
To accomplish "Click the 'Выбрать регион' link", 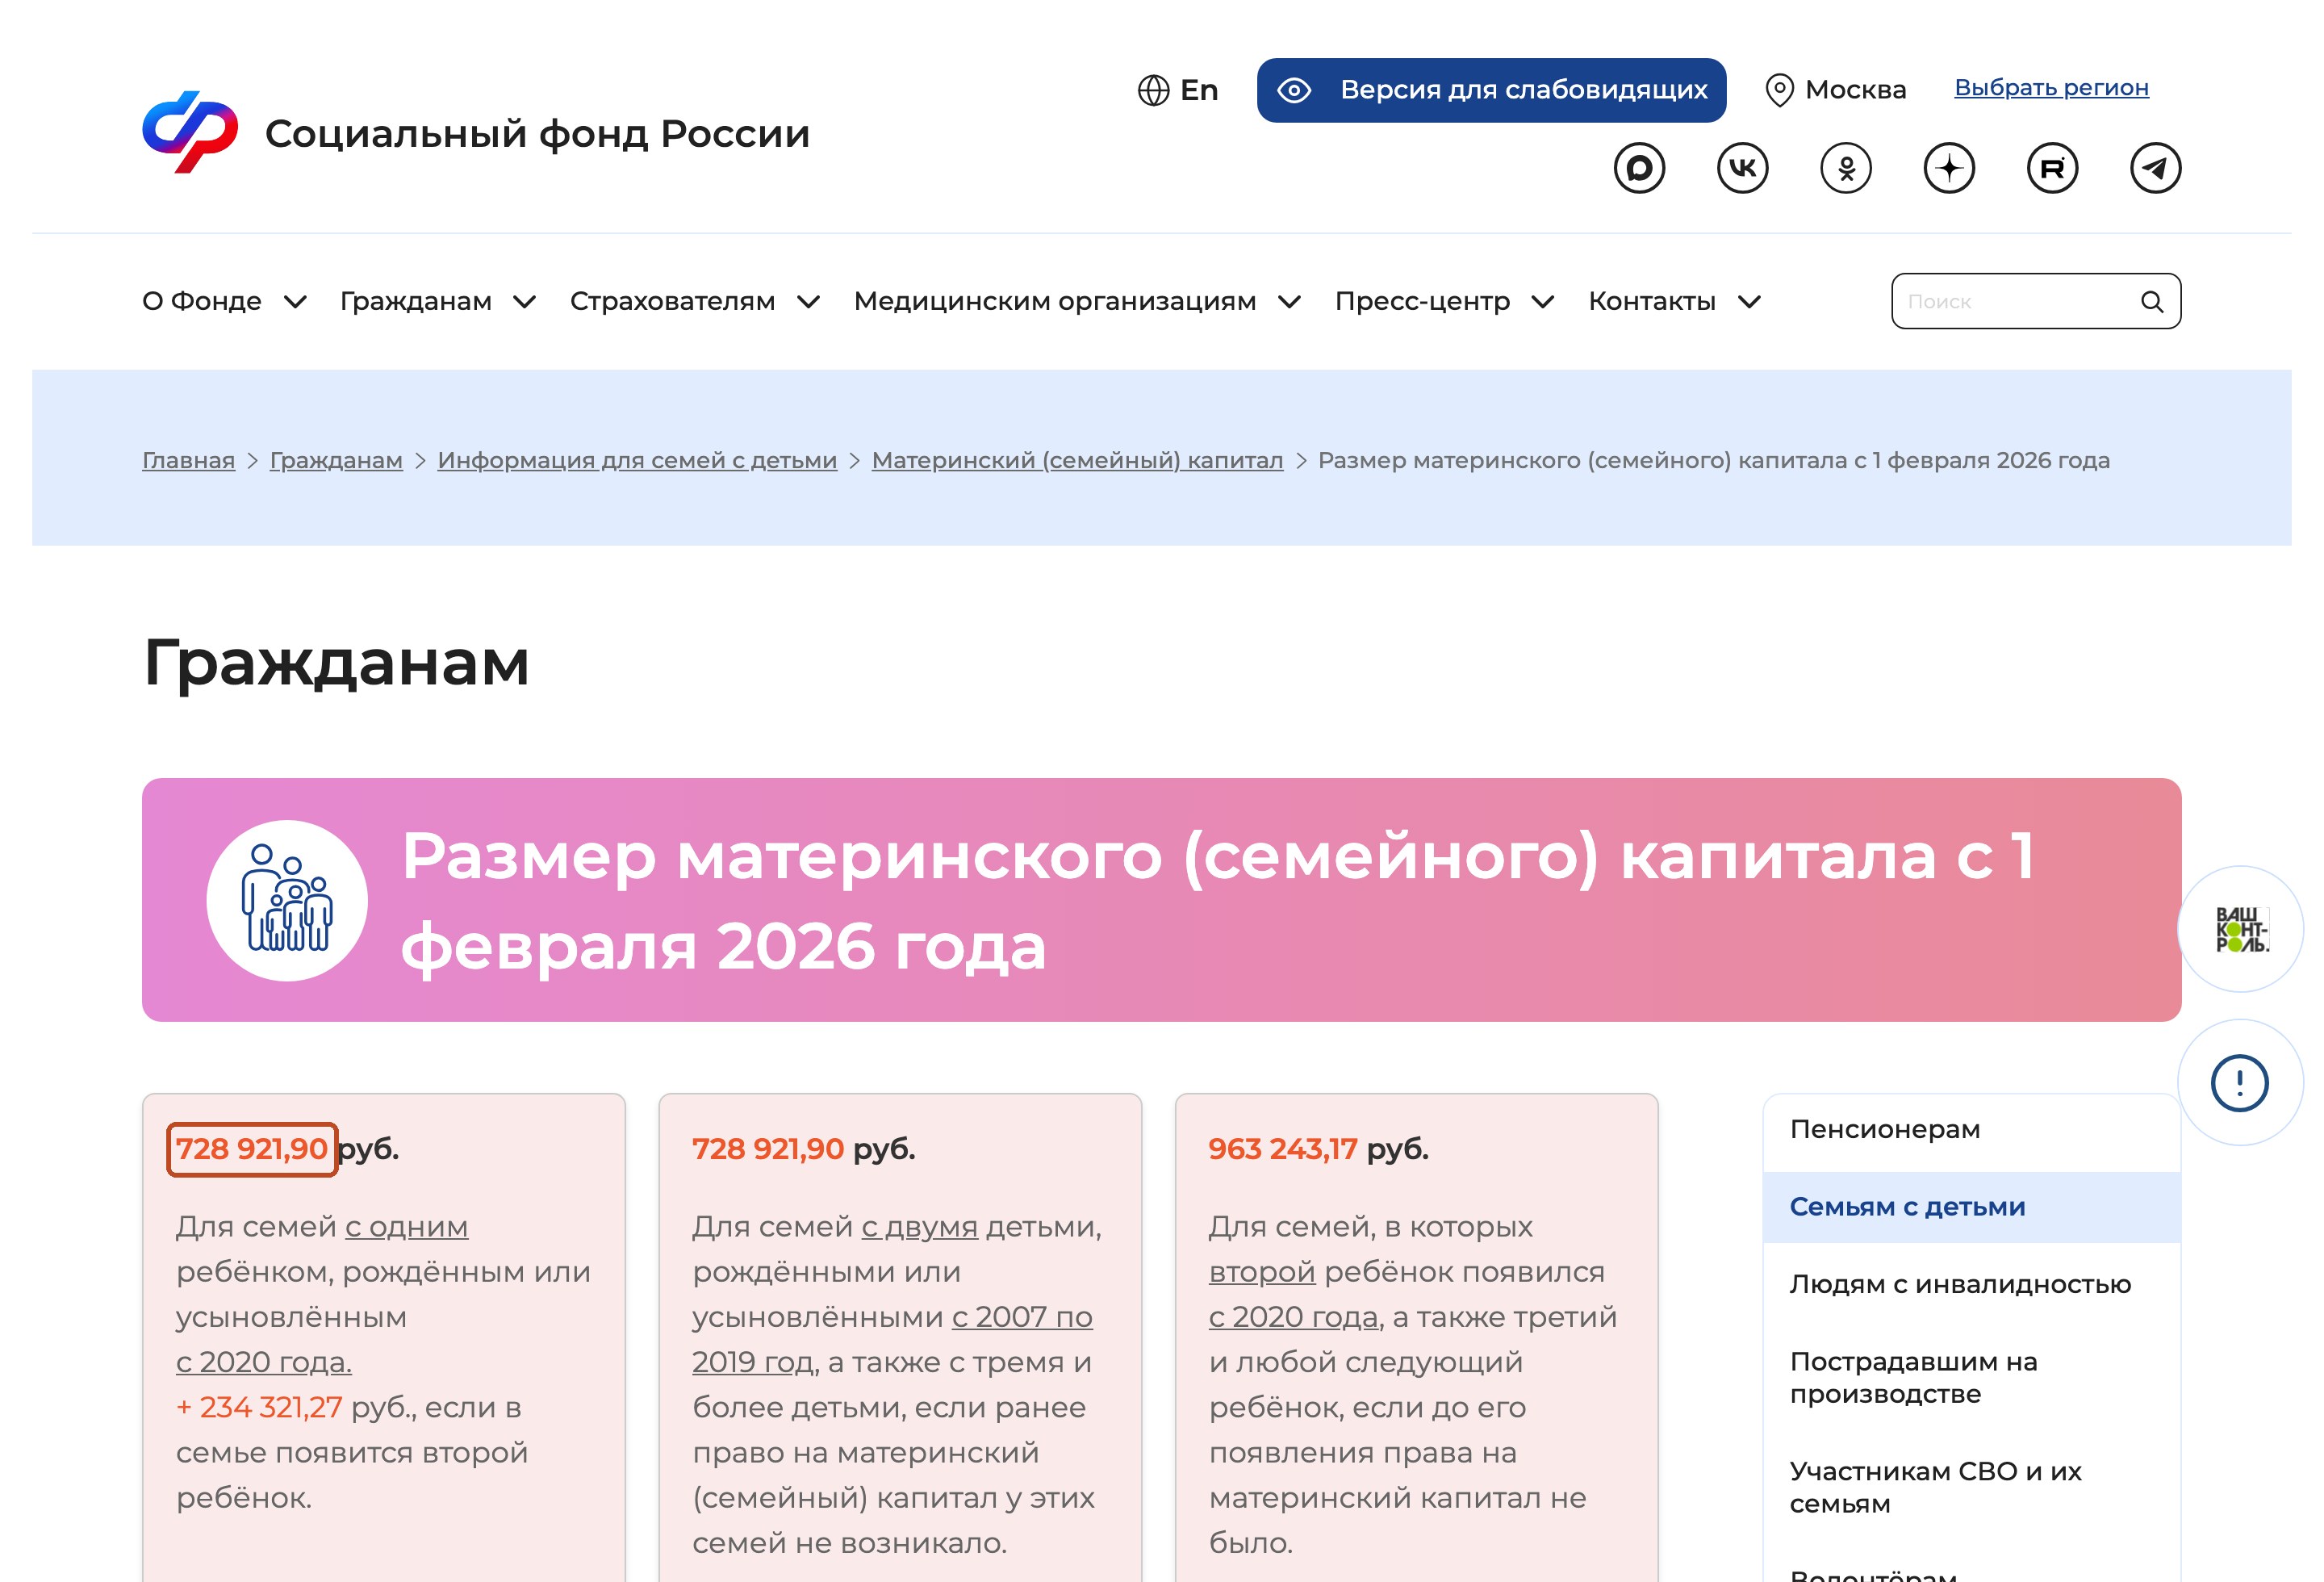I will [x=2051, y=88].
